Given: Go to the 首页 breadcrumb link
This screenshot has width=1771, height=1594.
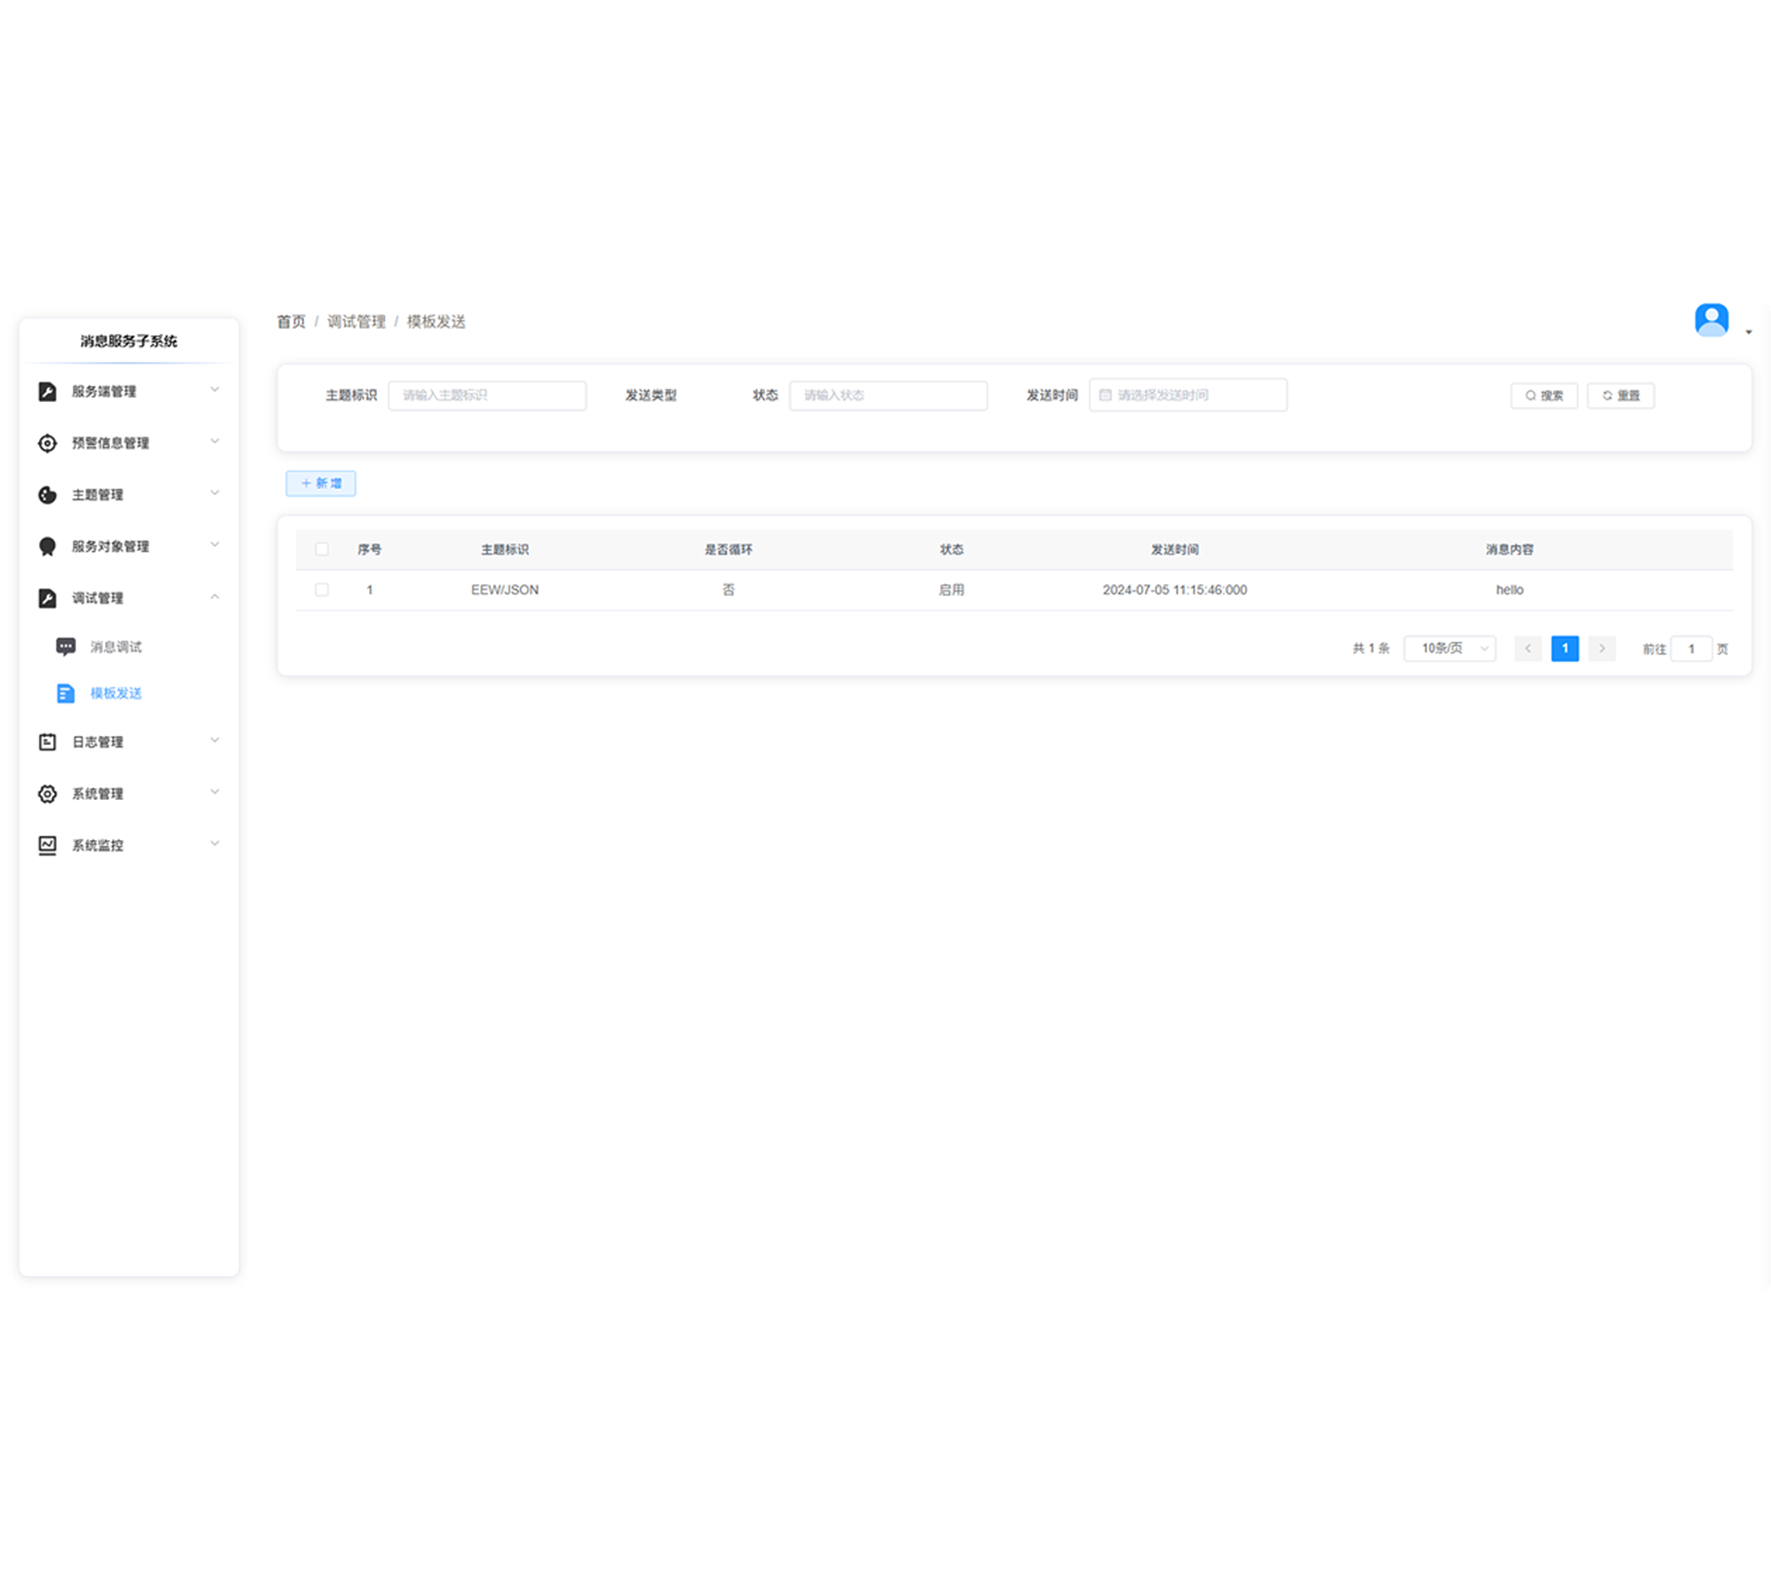Looking at the screenshot, I should tap(291, 322).
